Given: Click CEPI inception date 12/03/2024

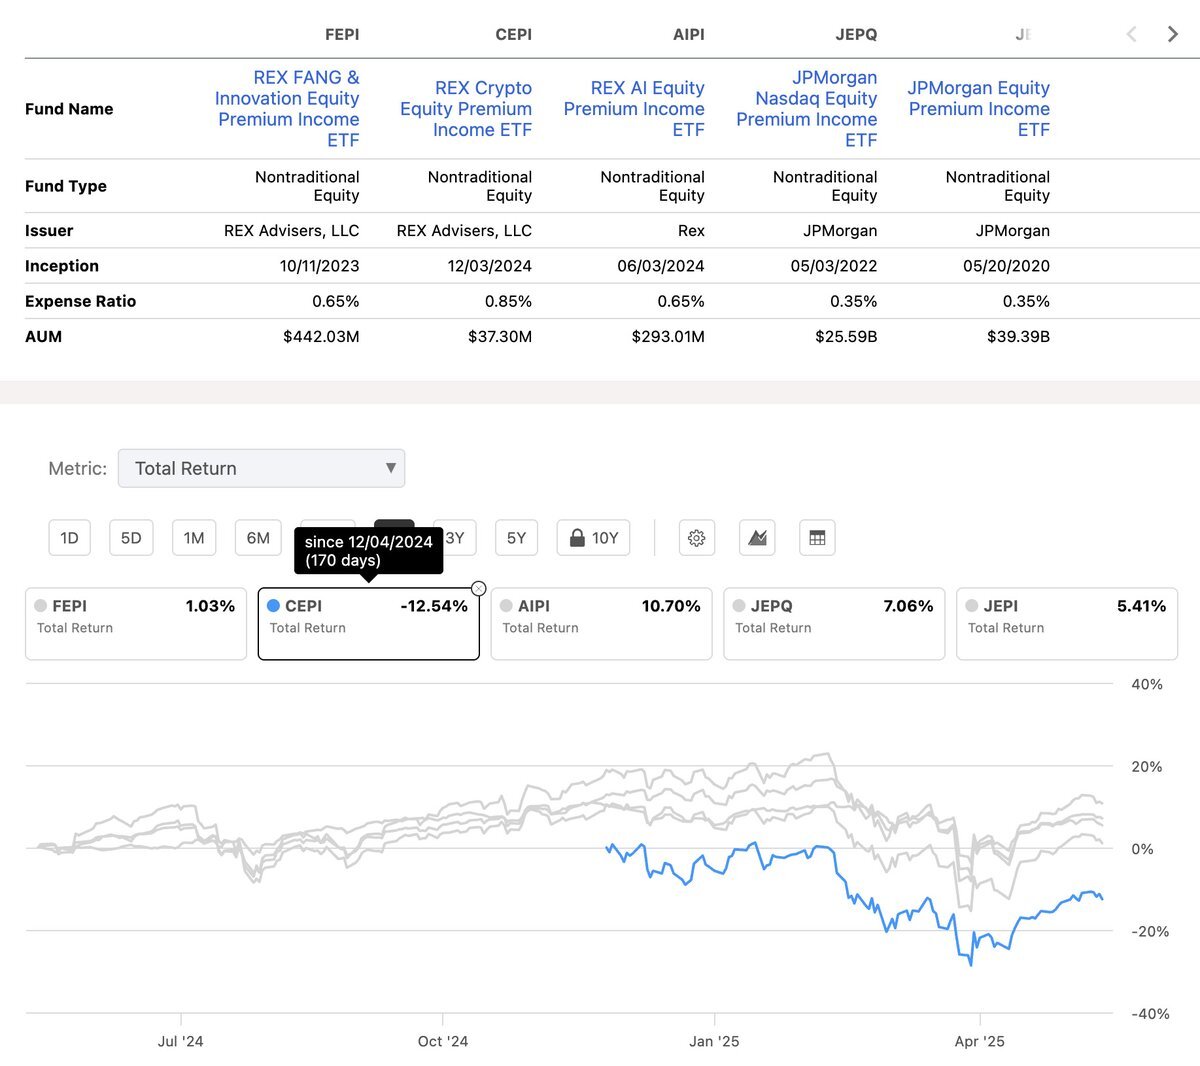Looking at the screenshot, I should [490, 266].
